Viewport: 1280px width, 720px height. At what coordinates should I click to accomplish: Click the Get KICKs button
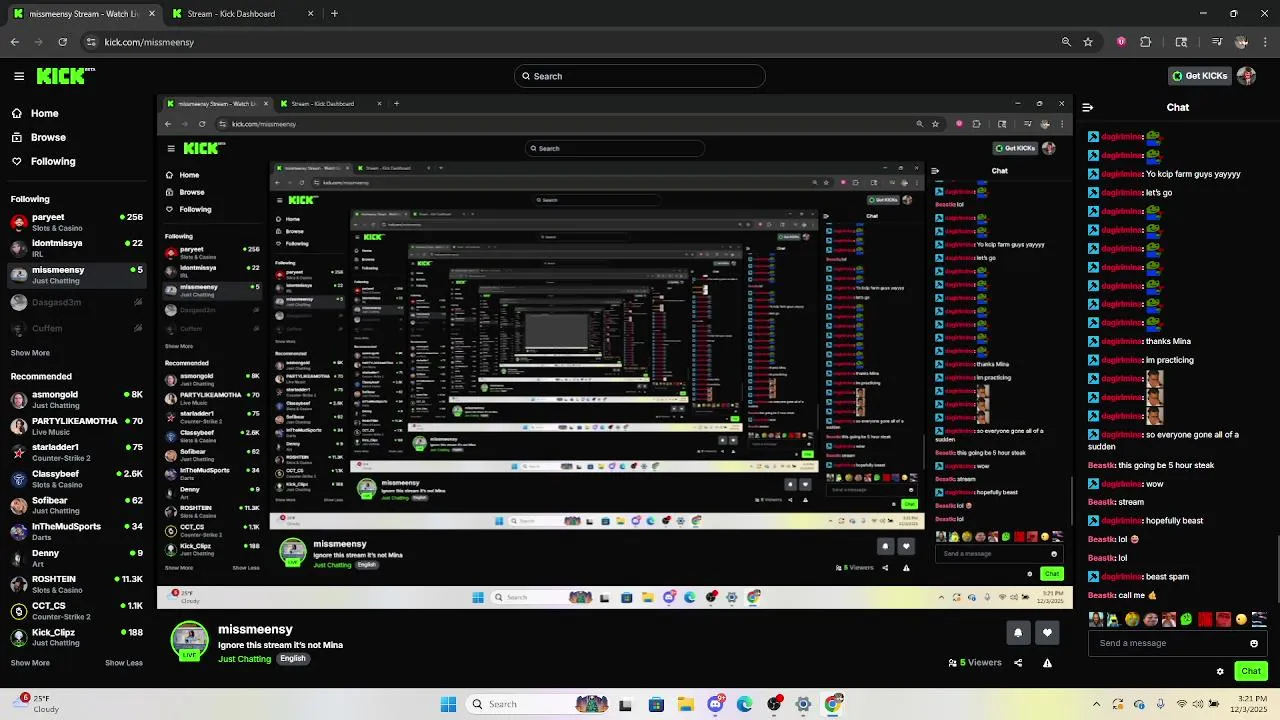point(1199,76)
